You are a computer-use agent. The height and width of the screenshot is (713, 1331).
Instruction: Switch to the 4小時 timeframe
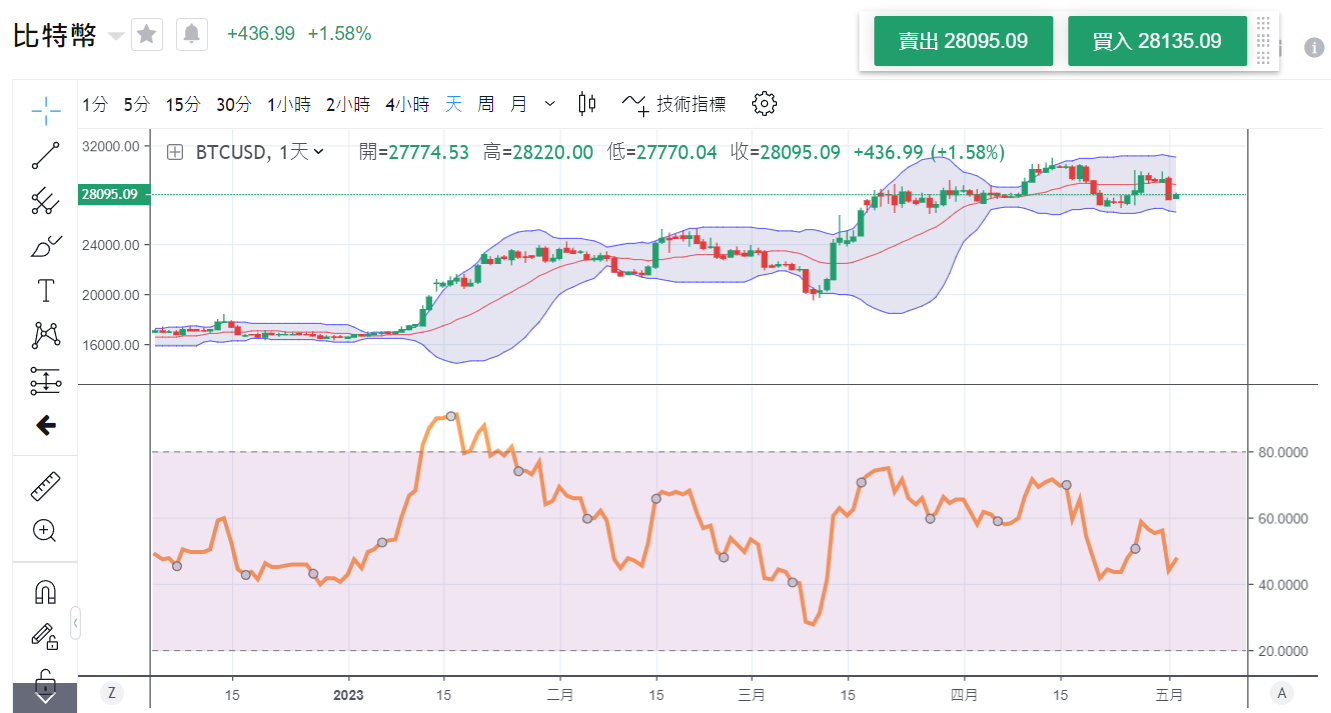(407, 104)
